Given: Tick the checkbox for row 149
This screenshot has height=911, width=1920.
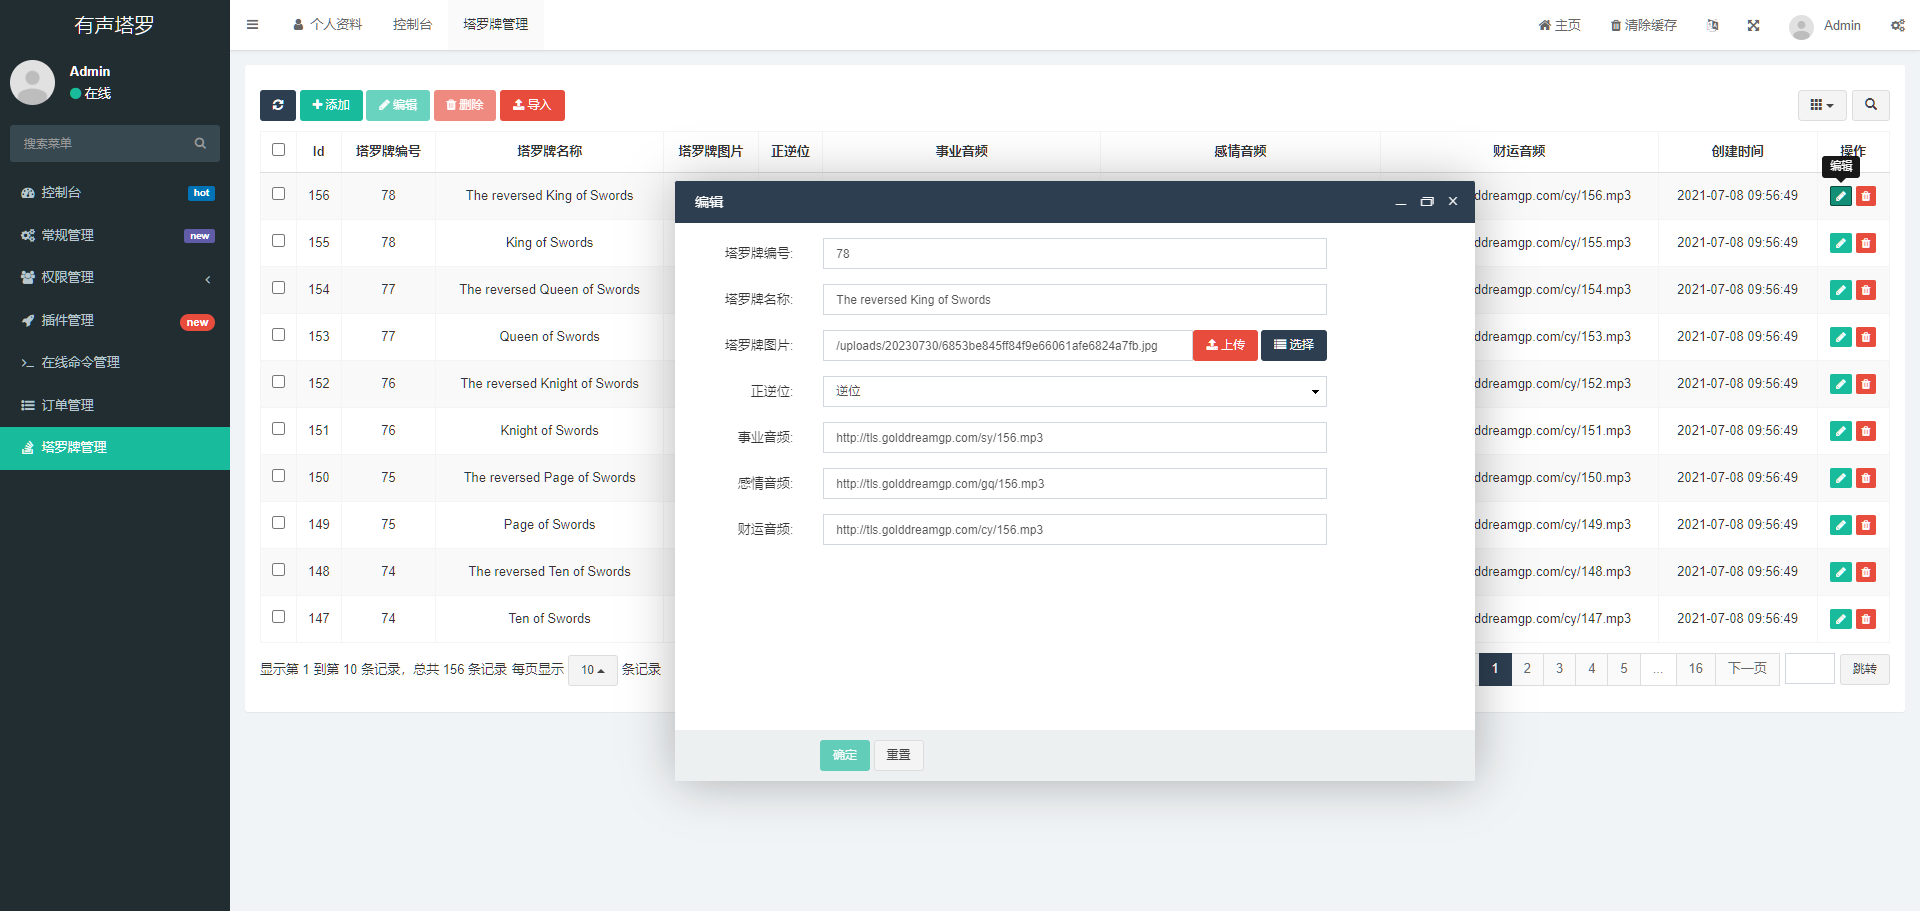Looking at the screenshot, I should coord(278,523).
